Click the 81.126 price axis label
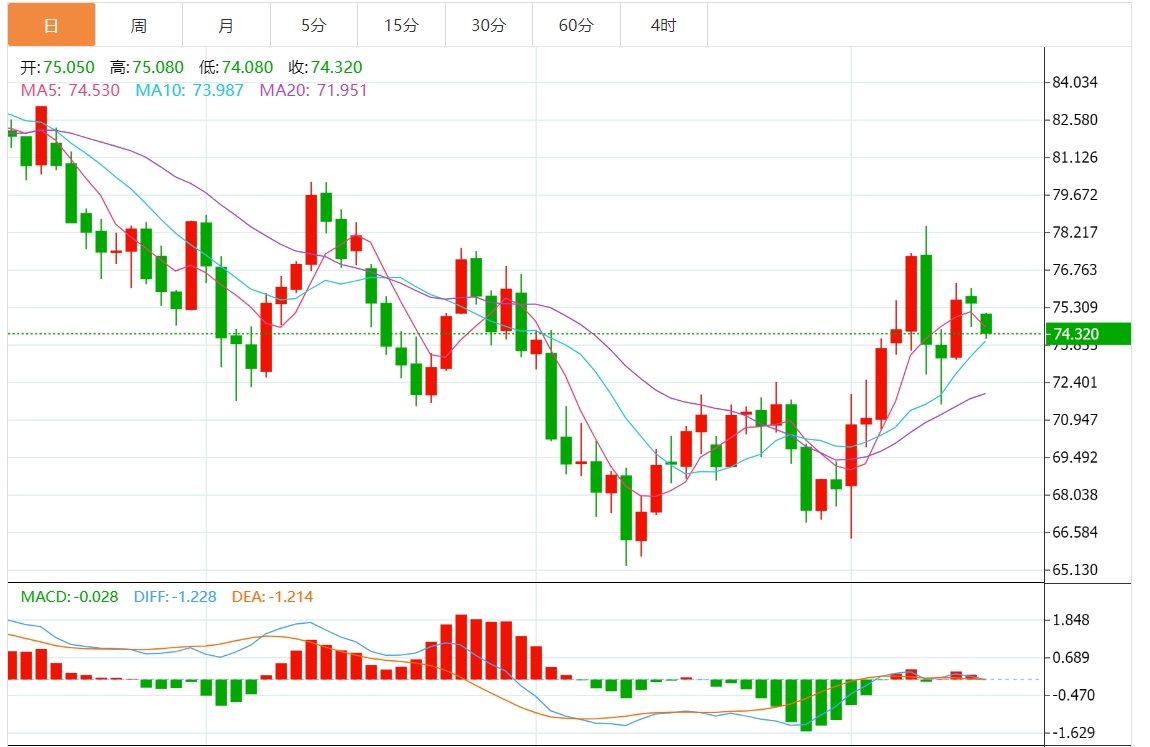1150x747 pixels. pyautogui.click(x=1074, y=157)
